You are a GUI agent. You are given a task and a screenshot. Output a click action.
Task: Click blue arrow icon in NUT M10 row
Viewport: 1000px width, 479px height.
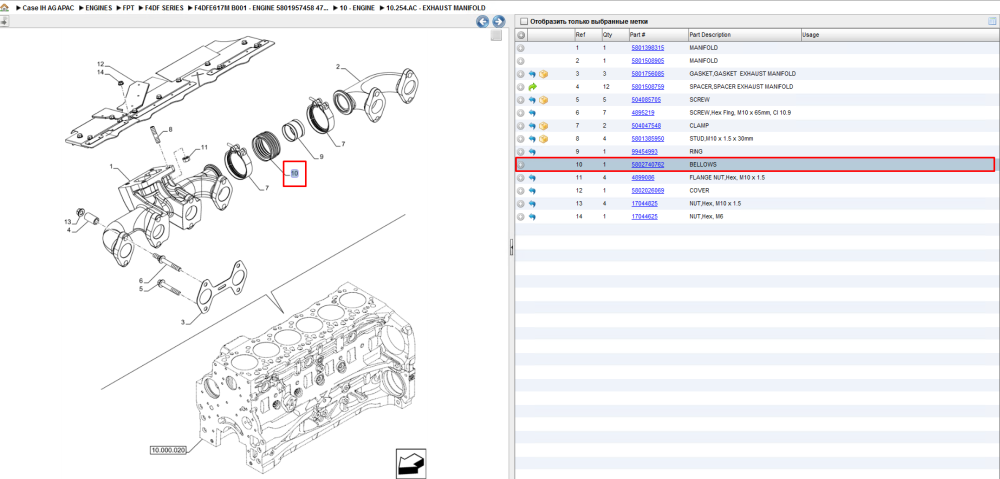click(532, 203)
